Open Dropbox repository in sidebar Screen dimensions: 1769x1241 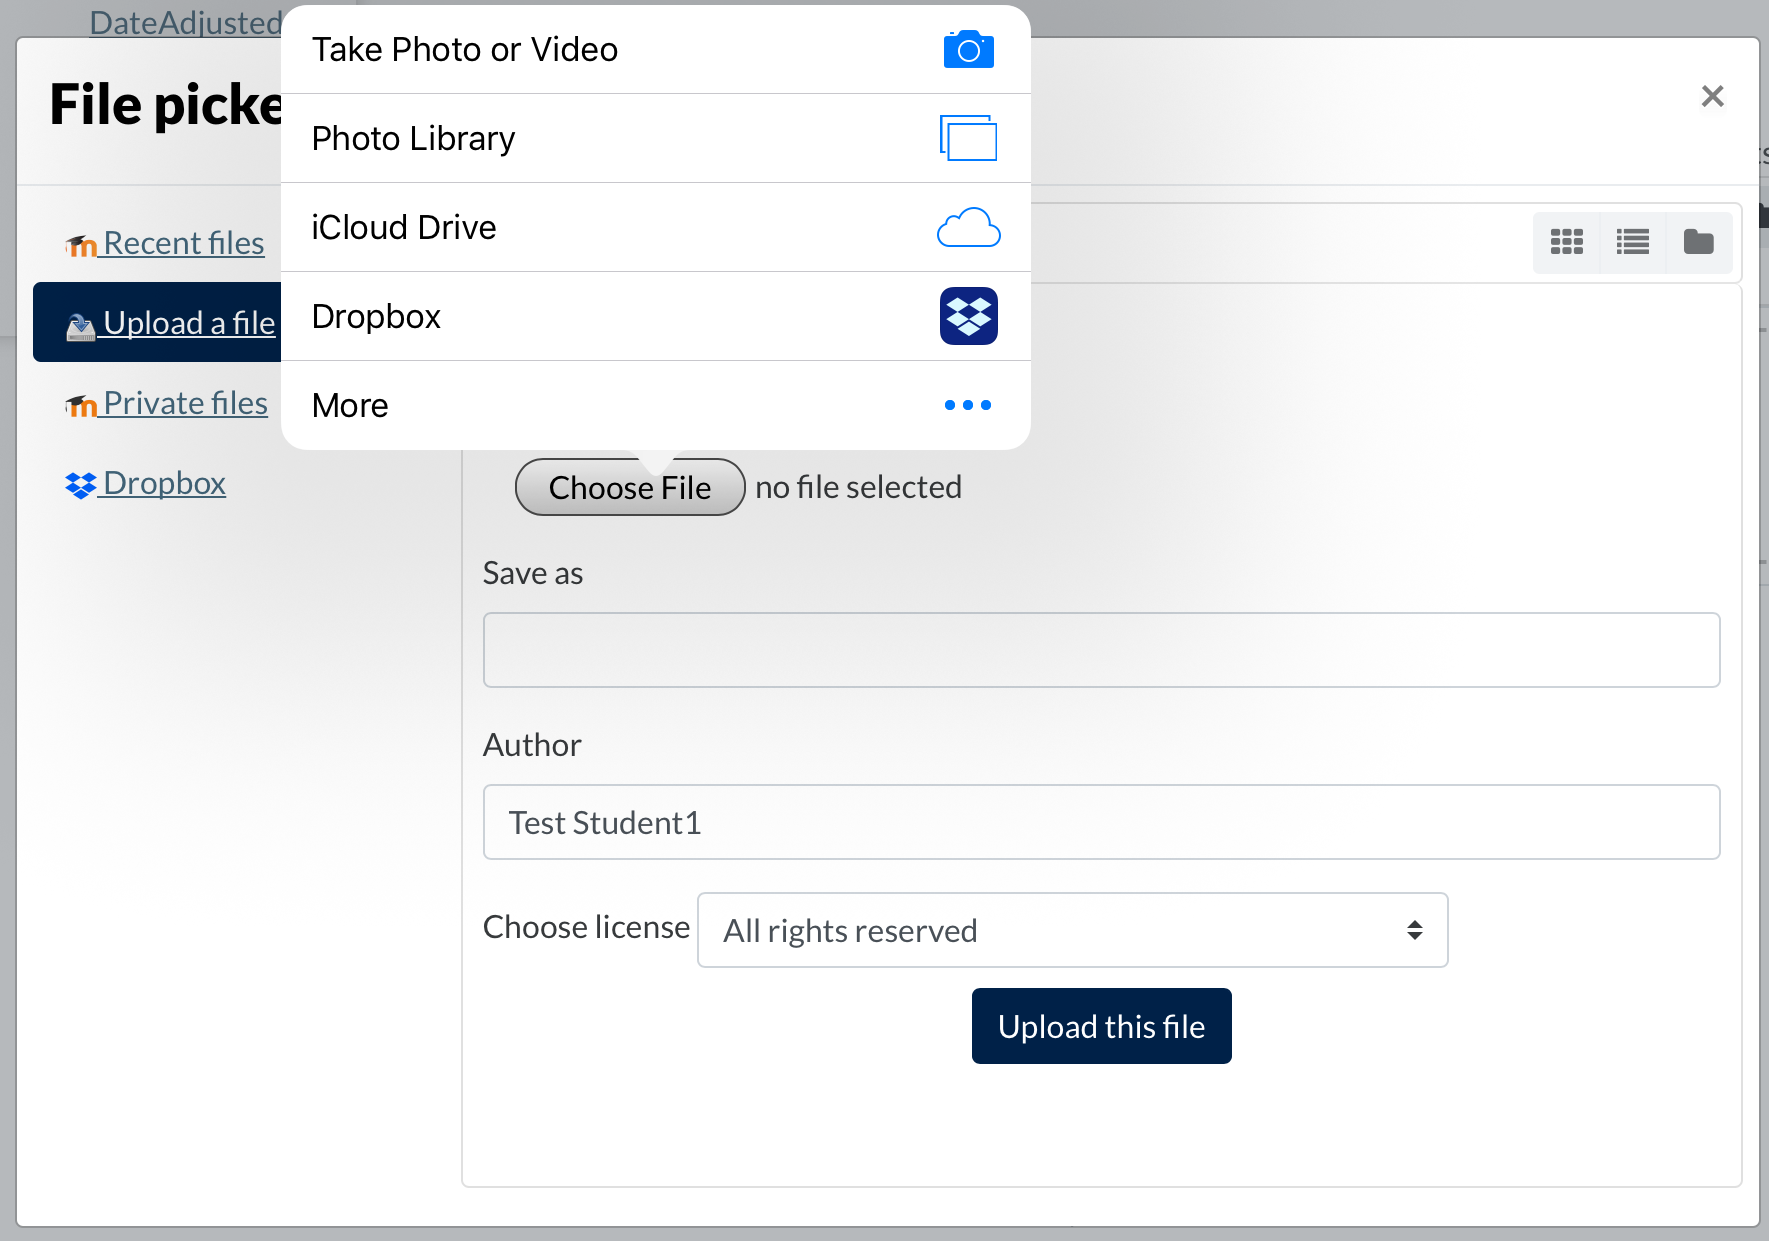click(164, 483)
